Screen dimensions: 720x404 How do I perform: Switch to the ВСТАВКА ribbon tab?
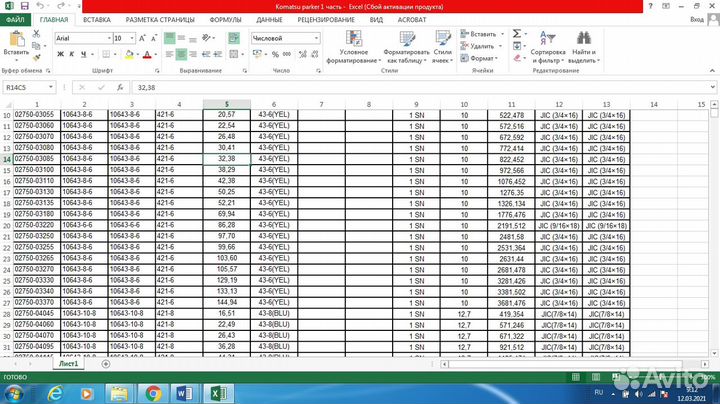(x=97, y=19)
